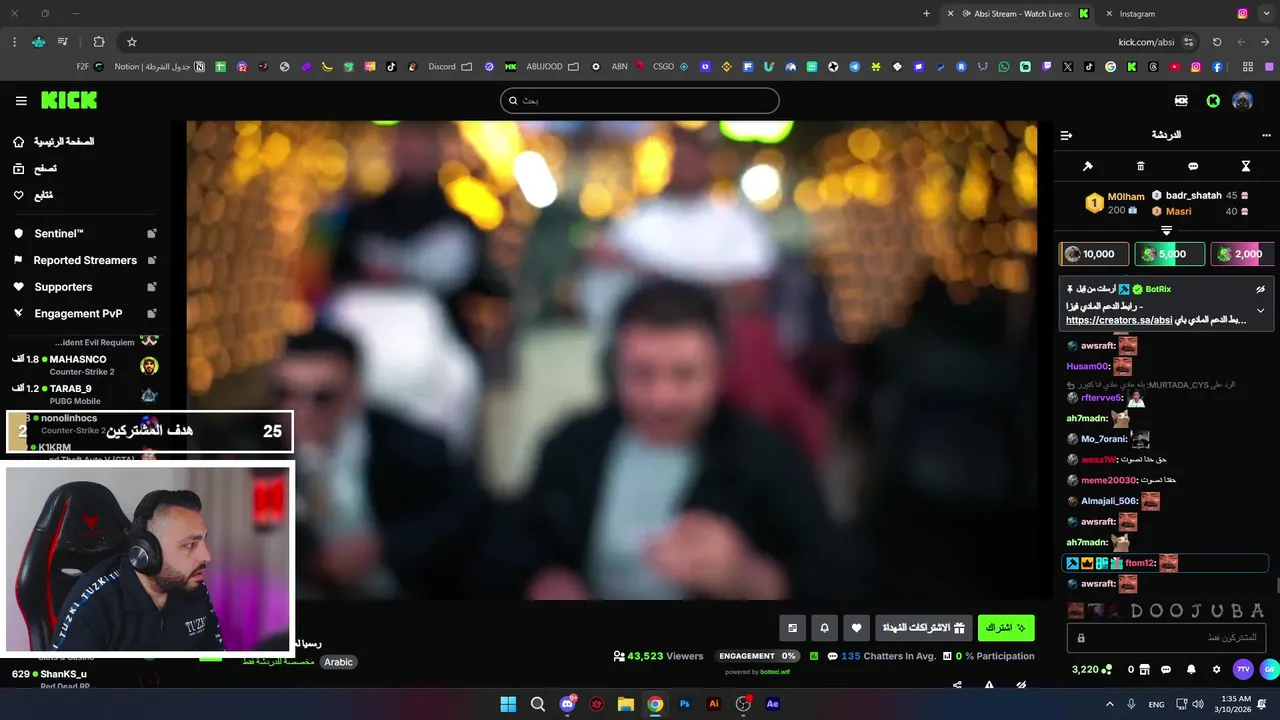Open chat settings gear icon
The width and height of the screenshot is (1280, 720).
1217,670
